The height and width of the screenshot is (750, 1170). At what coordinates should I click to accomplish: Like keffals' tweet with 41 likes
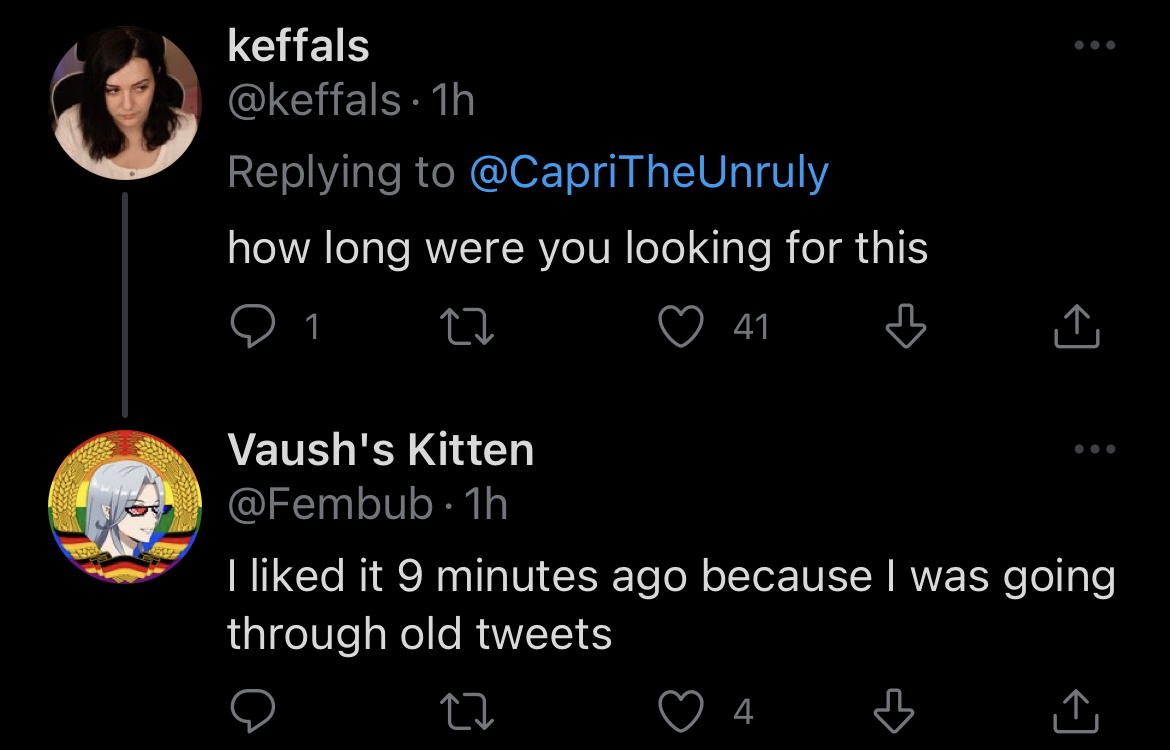click(681, 327)
